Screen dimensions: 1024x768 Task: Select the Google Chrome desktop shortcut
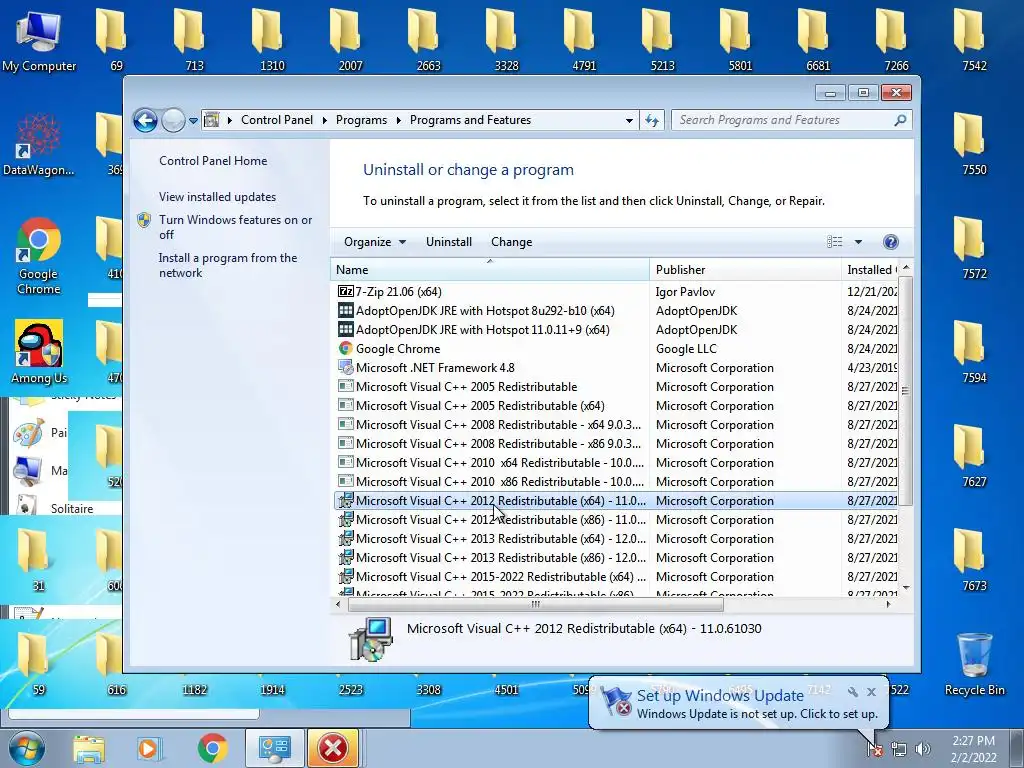coord(39,256)
